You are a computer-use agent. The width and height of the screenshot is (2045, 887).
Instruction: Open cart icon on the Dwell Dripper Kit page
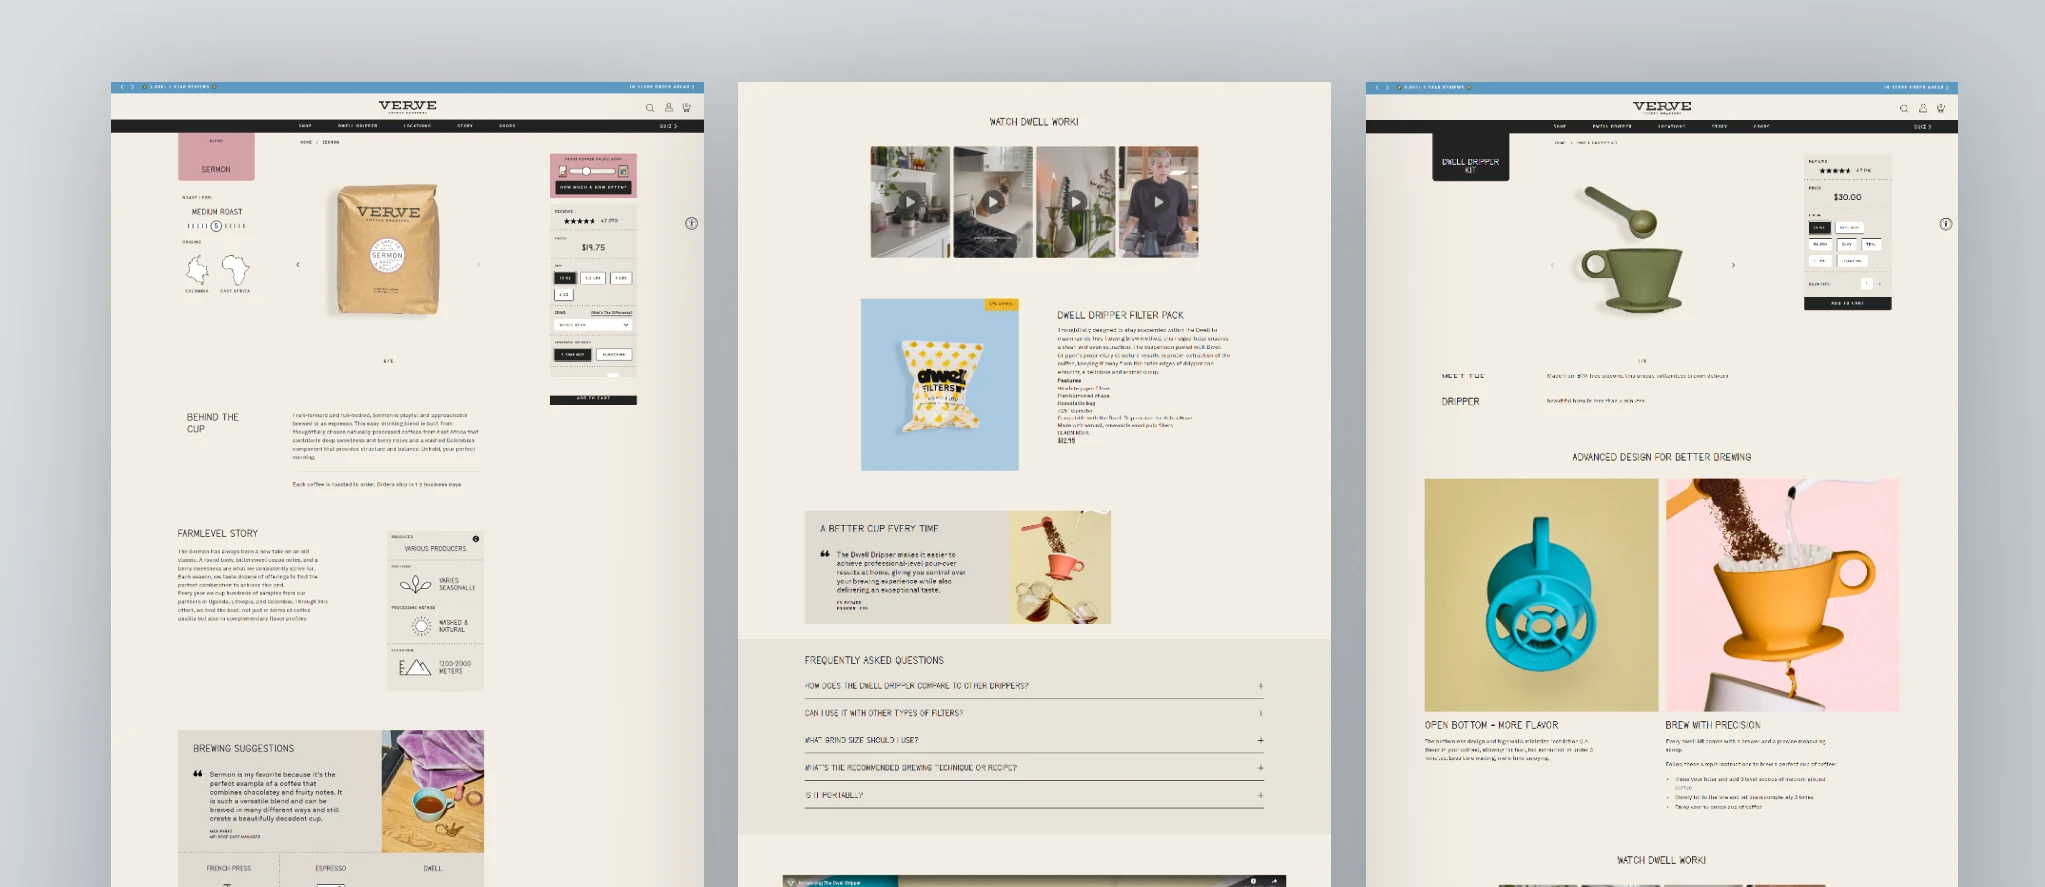pyautogui.click(x=1940, y=108)
